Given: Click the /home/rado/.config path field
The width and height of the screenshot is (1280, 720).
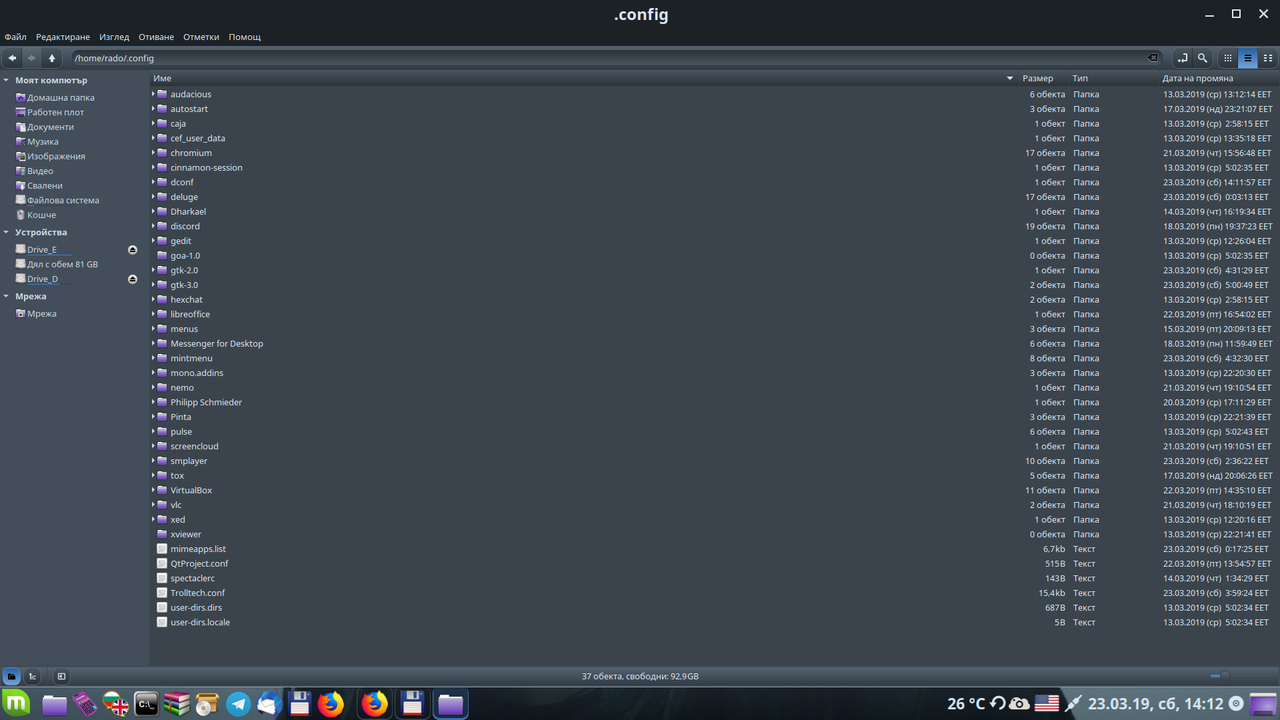Looking at the screenshot, I should point(615,58).
